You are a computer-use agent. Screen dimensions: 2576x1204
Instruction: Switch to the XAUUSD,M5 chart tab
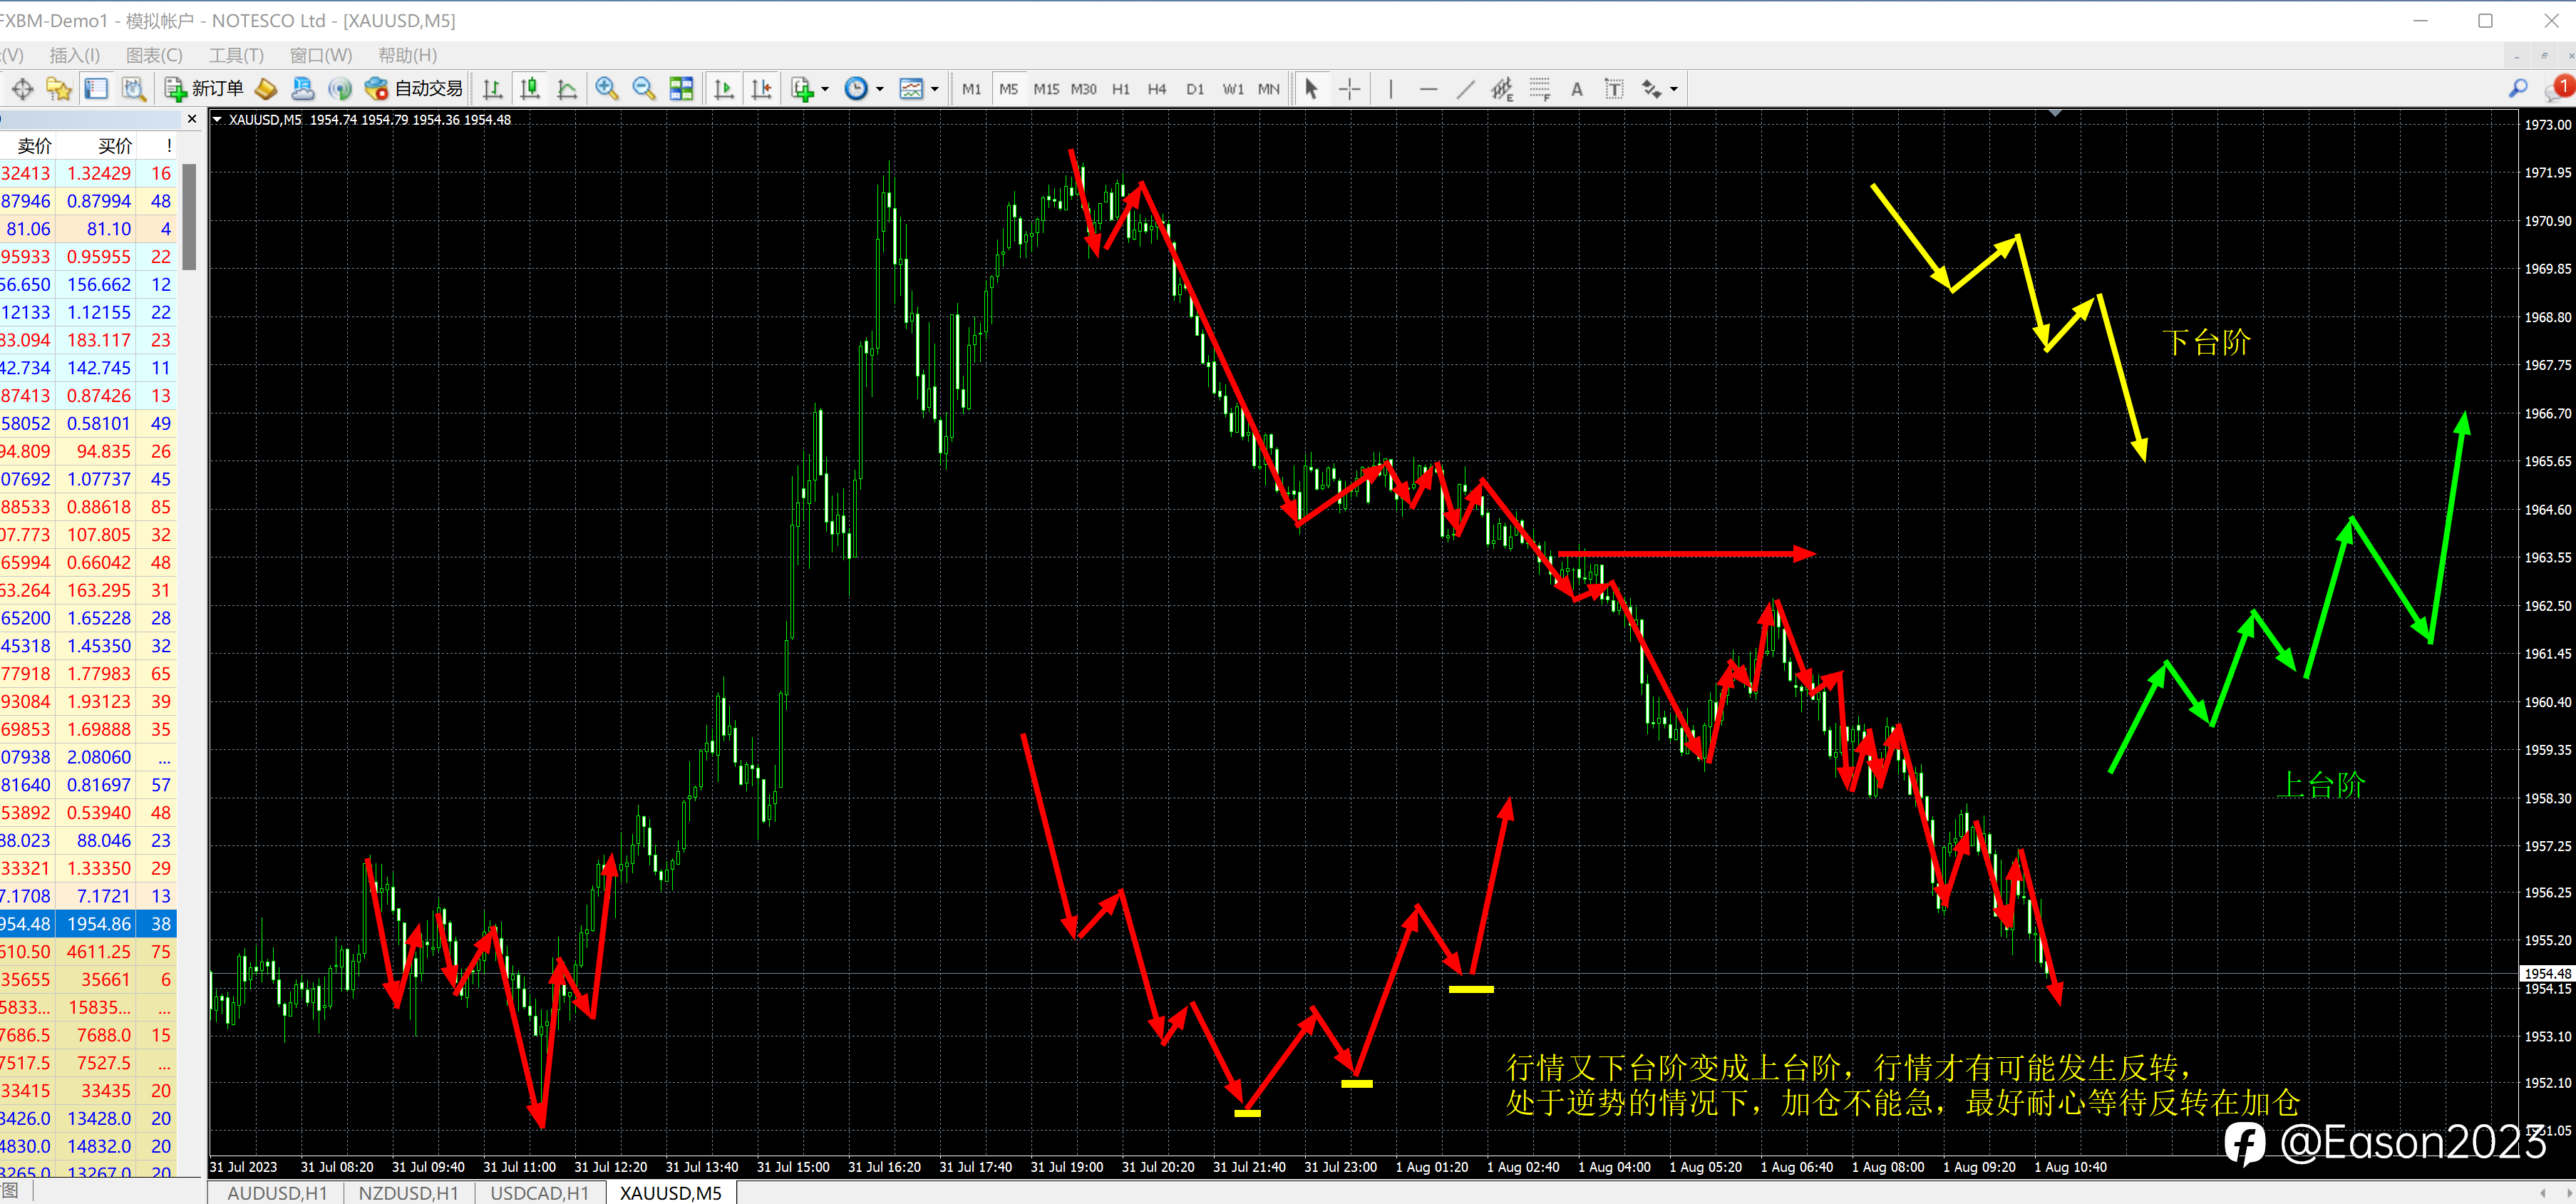click(671, 1193)
